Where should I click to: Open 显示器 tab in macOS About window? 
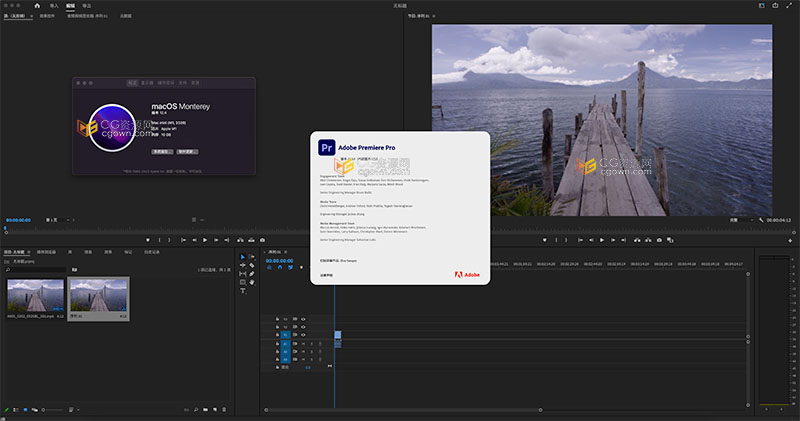coord(147,83)
